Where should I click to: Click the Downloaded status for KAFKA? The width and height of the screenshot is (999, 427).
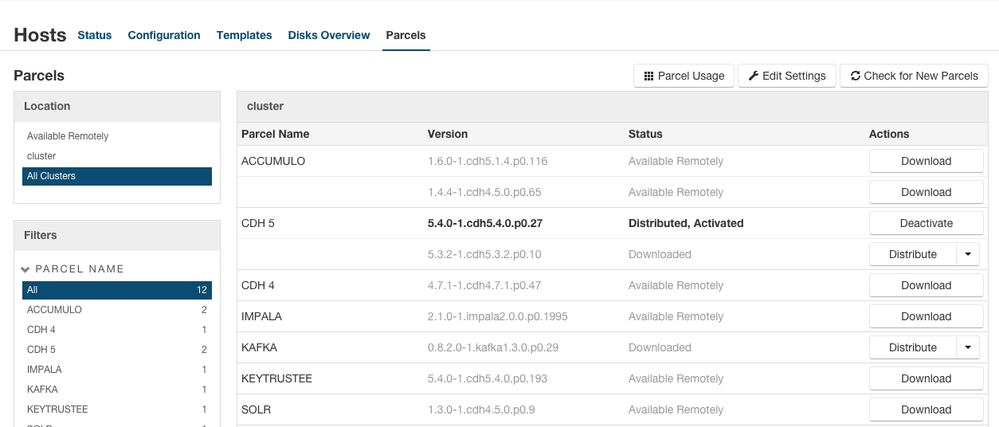point(659,348)
